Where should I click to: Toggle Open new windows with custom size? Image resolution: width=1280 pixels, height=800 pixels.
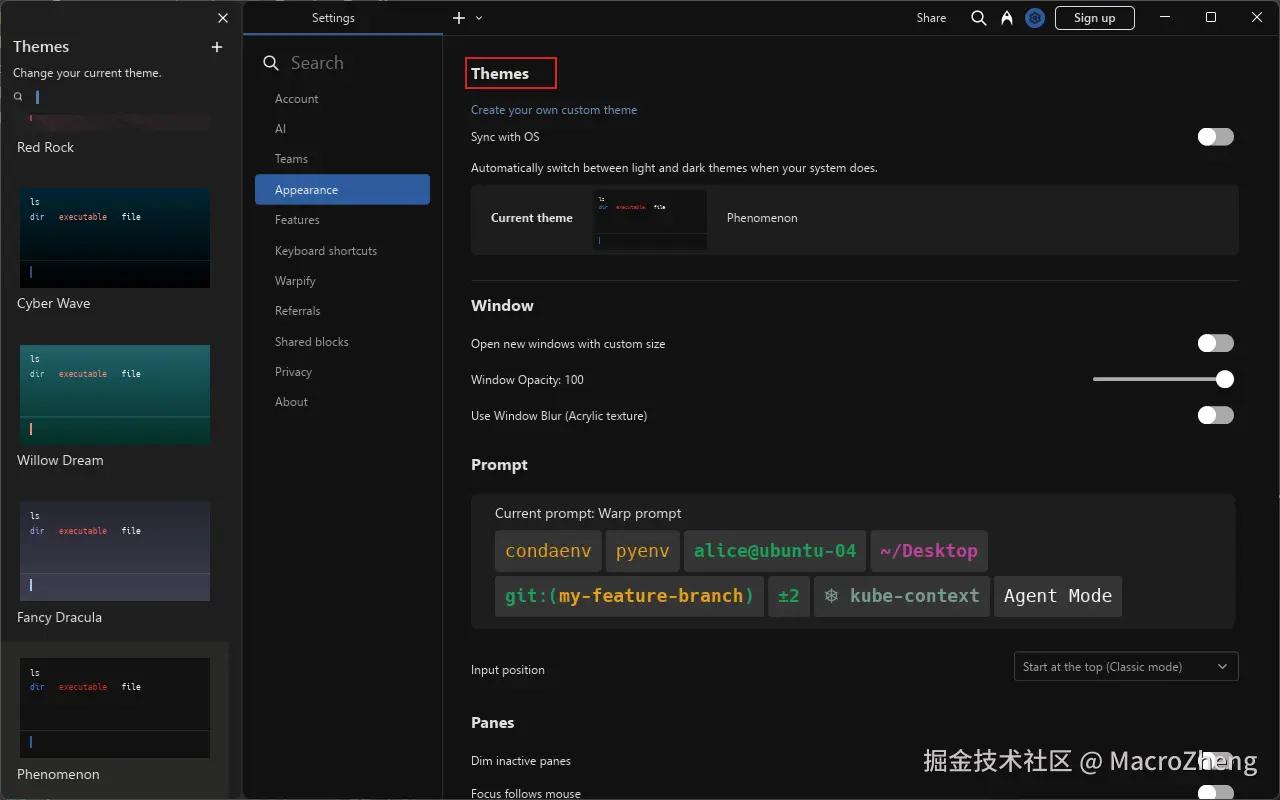click(1216, 344)
